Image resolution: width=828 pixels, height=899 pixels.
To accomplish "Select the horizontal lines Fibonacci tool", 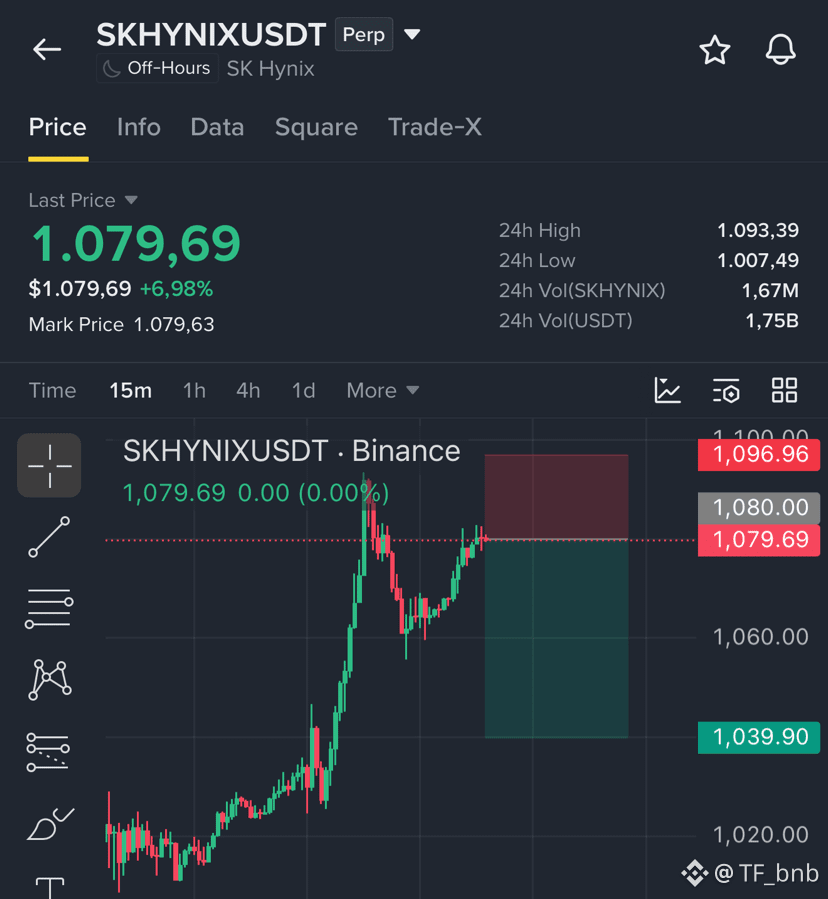I will [x=49, y=608].
